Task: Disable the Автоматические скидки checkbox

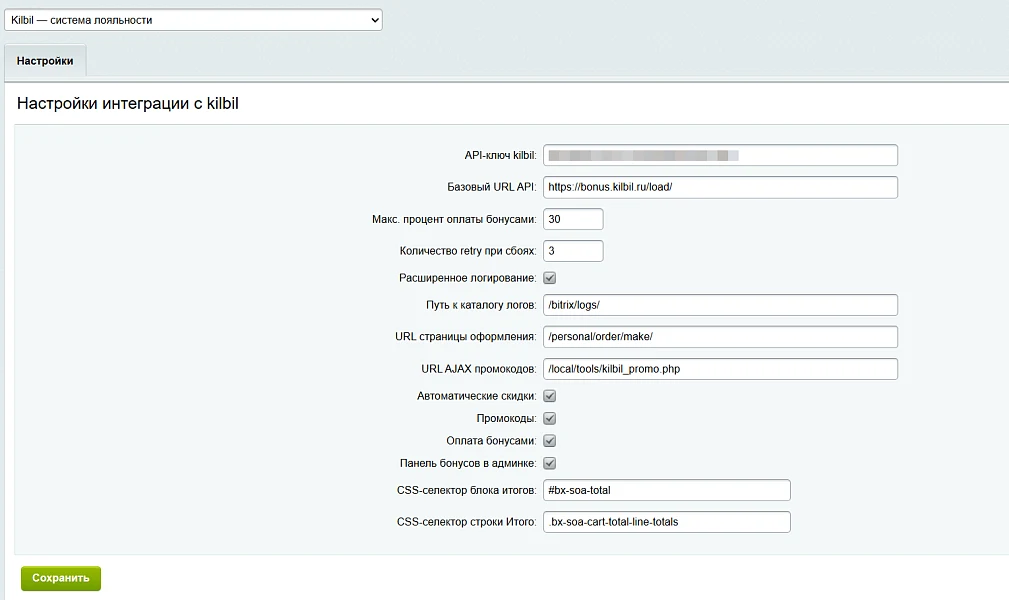Action: pos(550,396)
